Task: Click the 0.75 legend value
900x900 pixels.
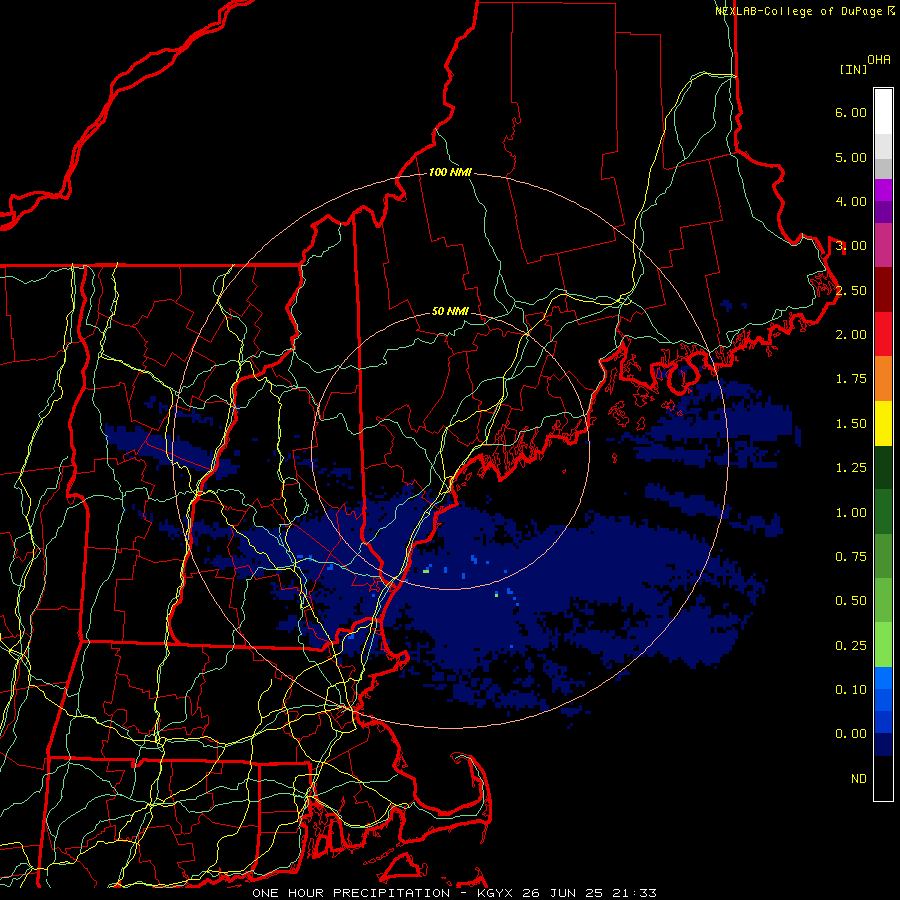Action: tap(851, 557)
